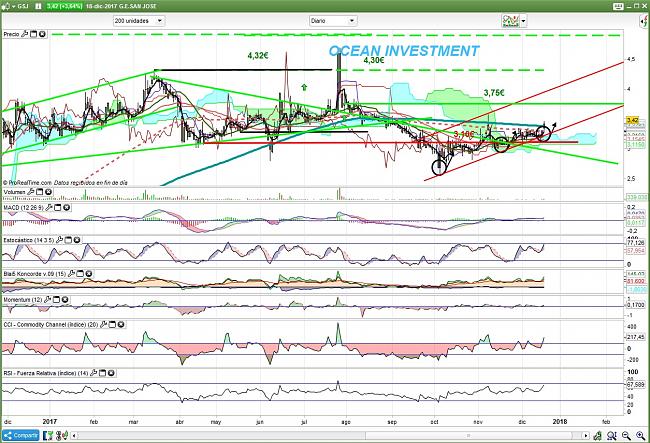Viewport: 650px width, 443px height.
Task: Click the 217,45 CCI value tag
Action: pos(635,337)
